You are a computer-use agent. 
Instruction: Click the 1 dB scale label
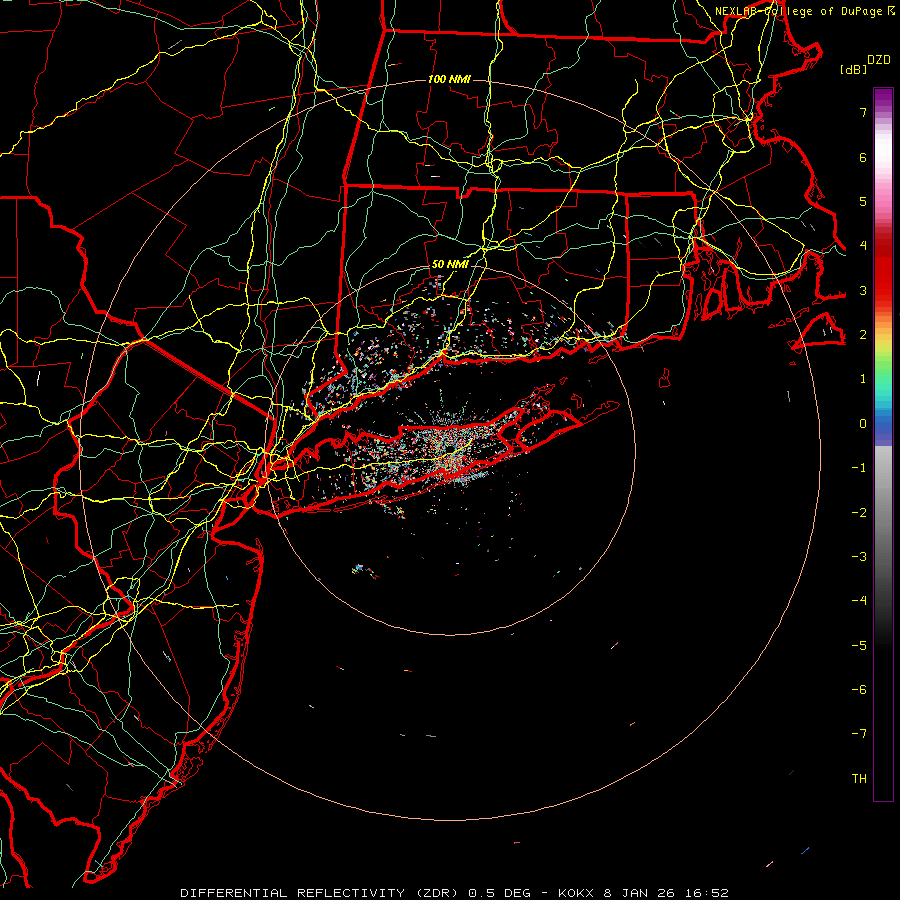[x=863, y=379]
